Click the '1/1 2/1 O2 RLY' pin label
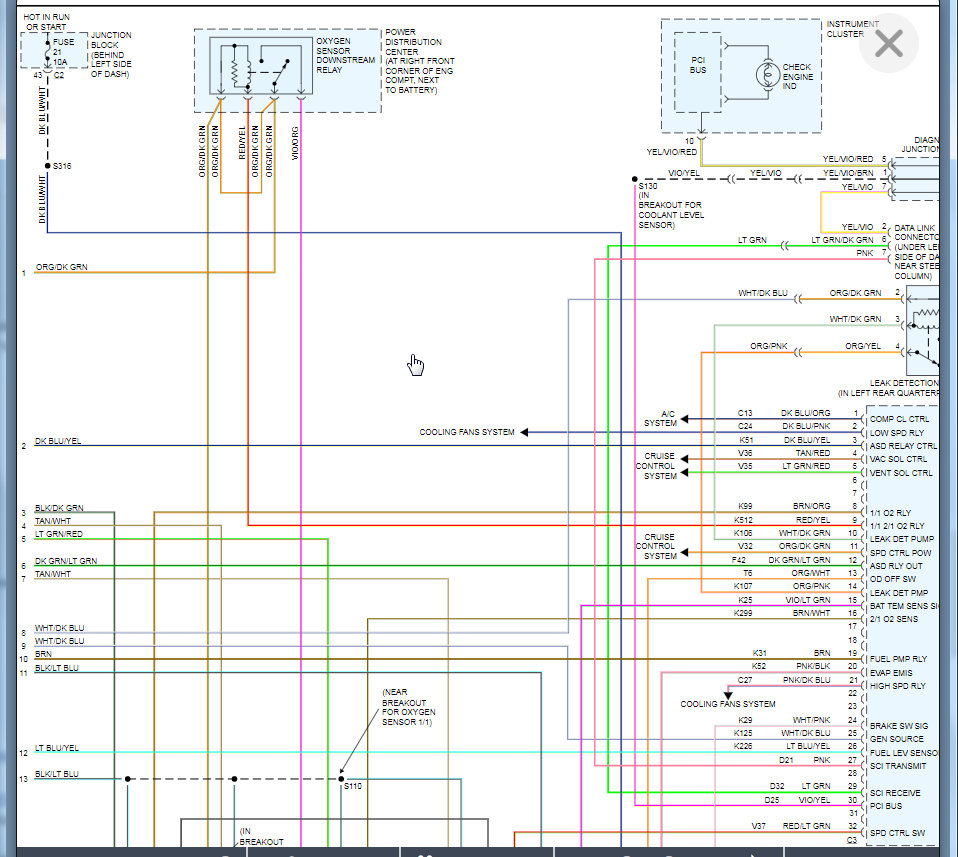Image resolution: width=958 pixels, height=857 pixels. click(897, 526)
